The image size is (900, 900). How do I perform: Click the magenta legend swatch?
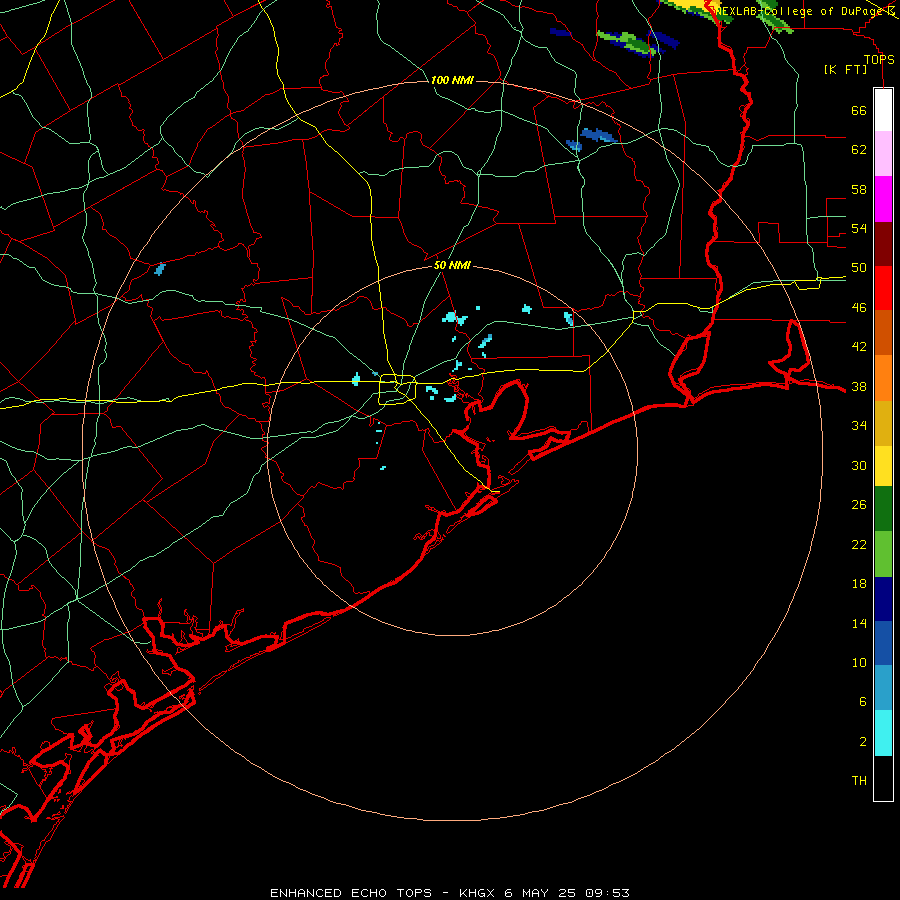point(883,199)
